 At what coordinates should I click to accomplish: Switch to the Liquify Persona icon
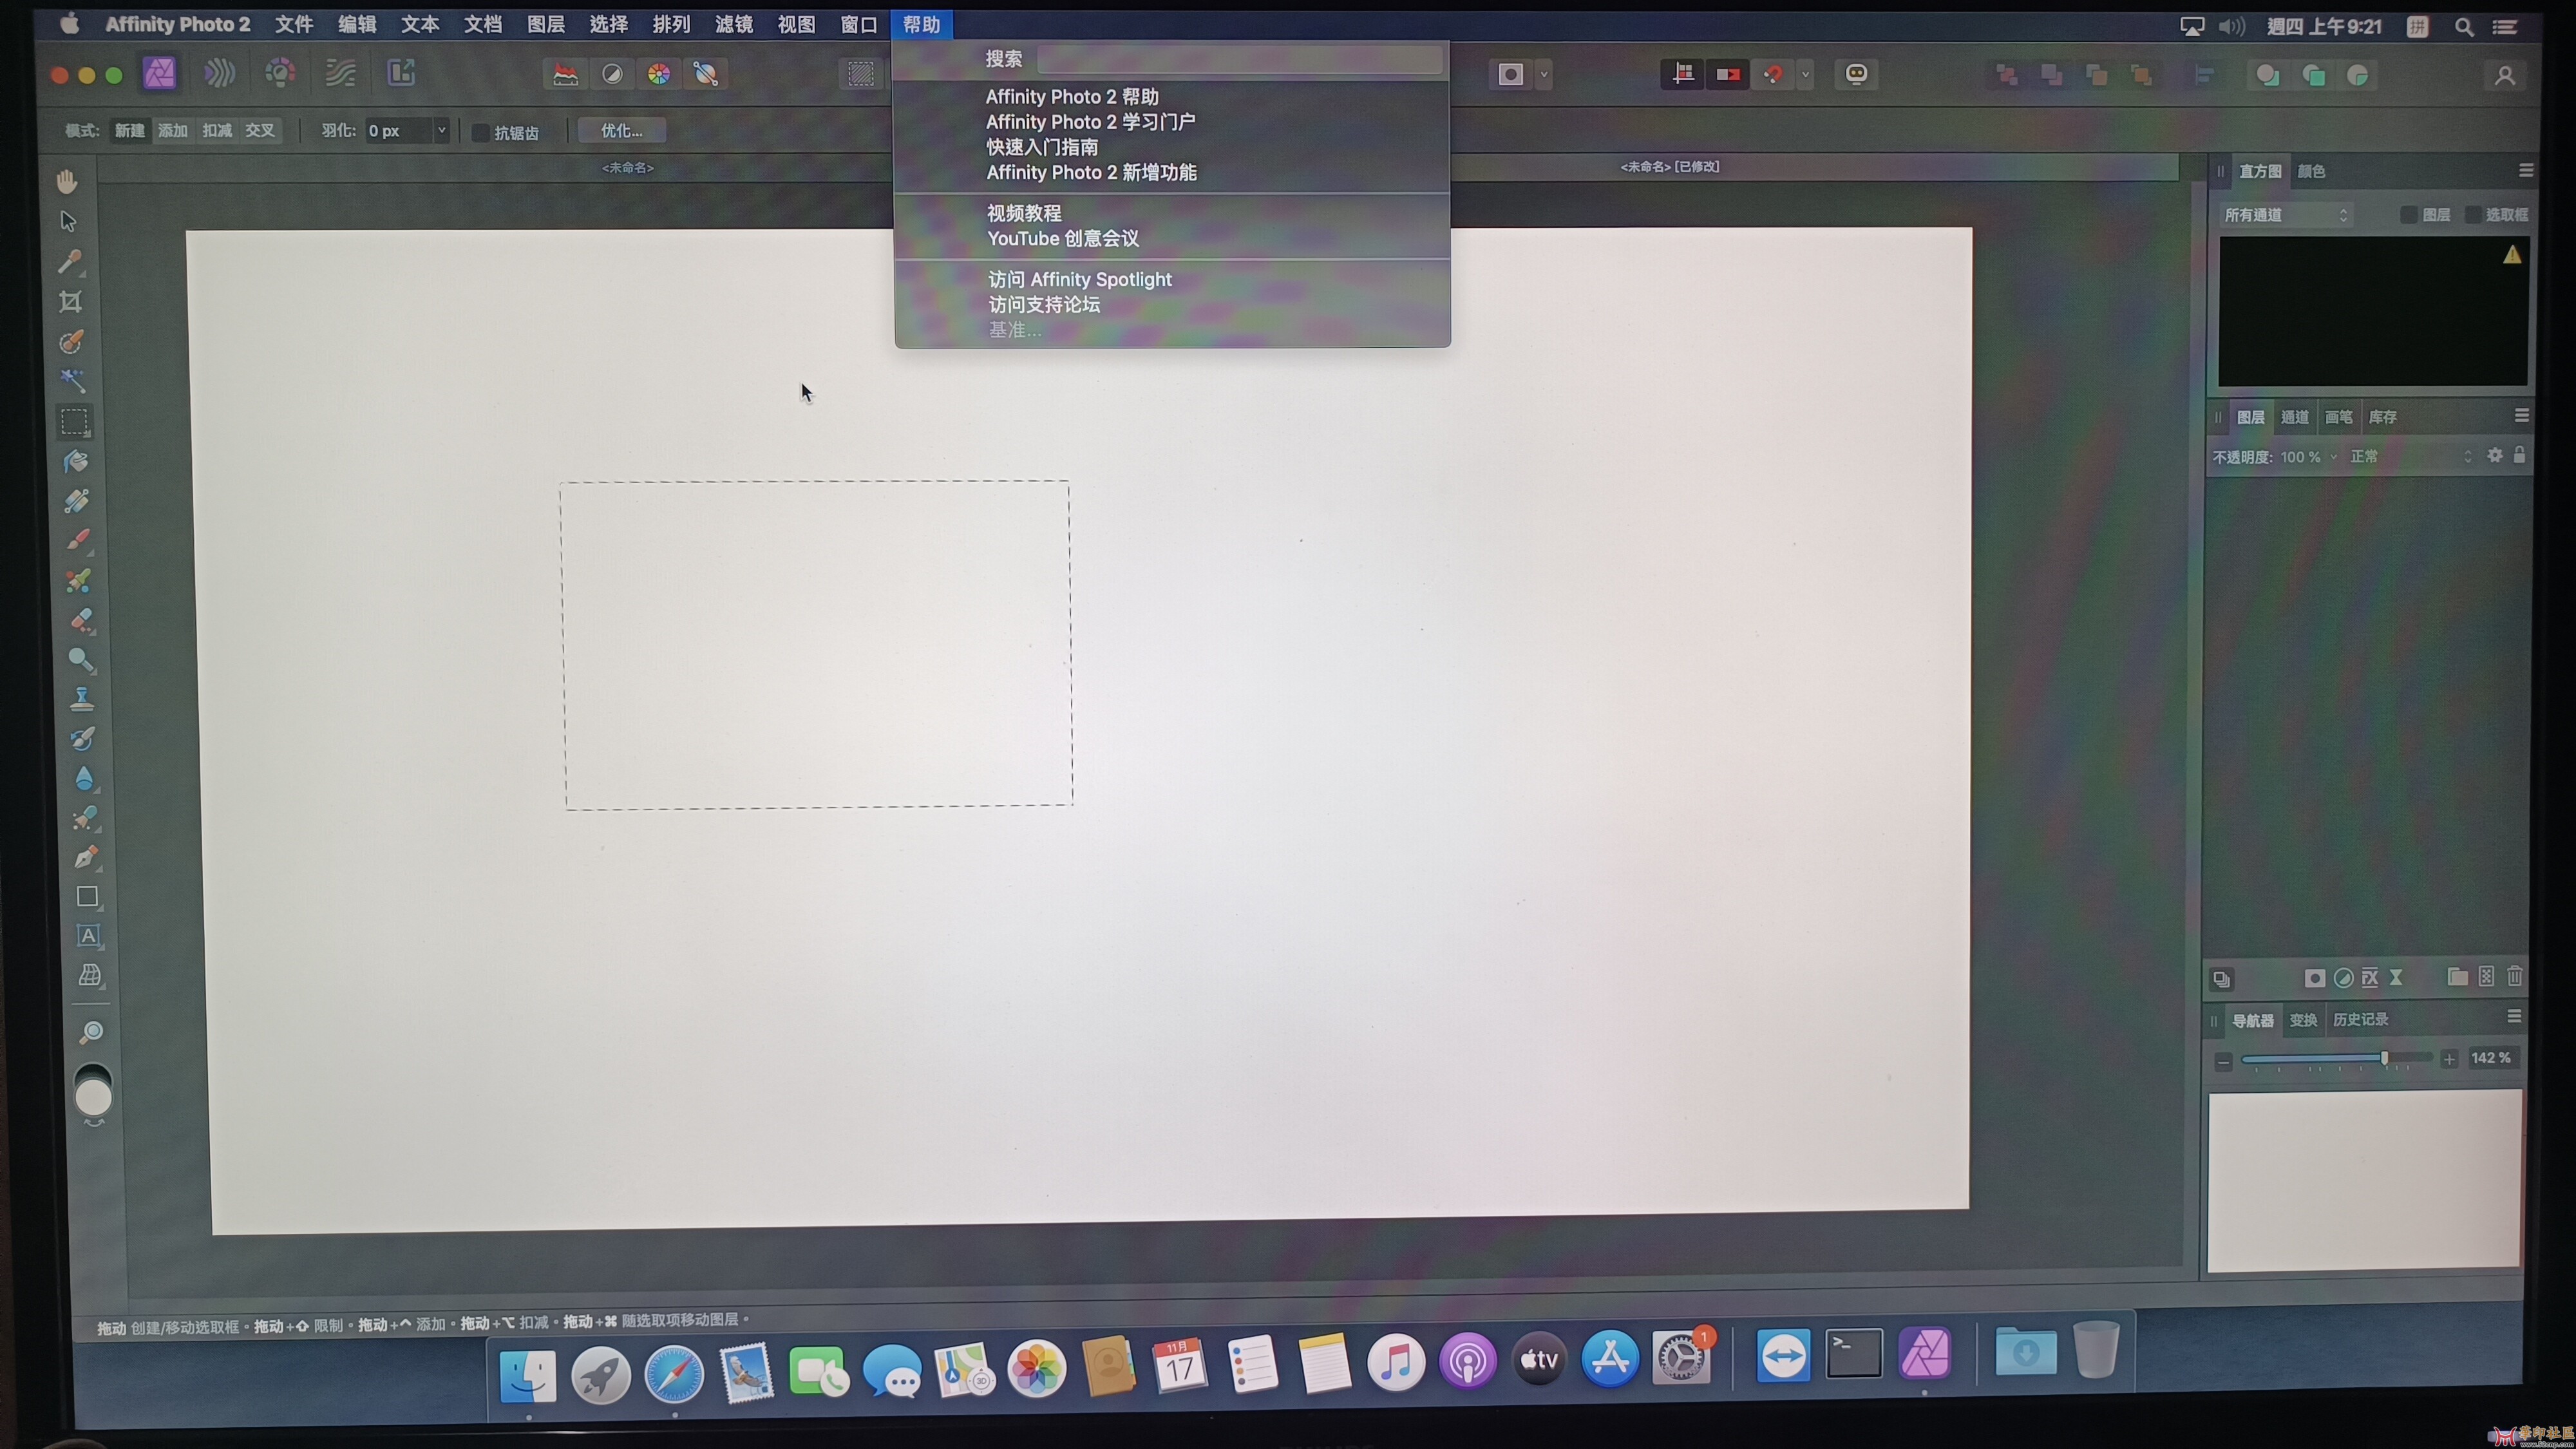(x=219, y=73)
